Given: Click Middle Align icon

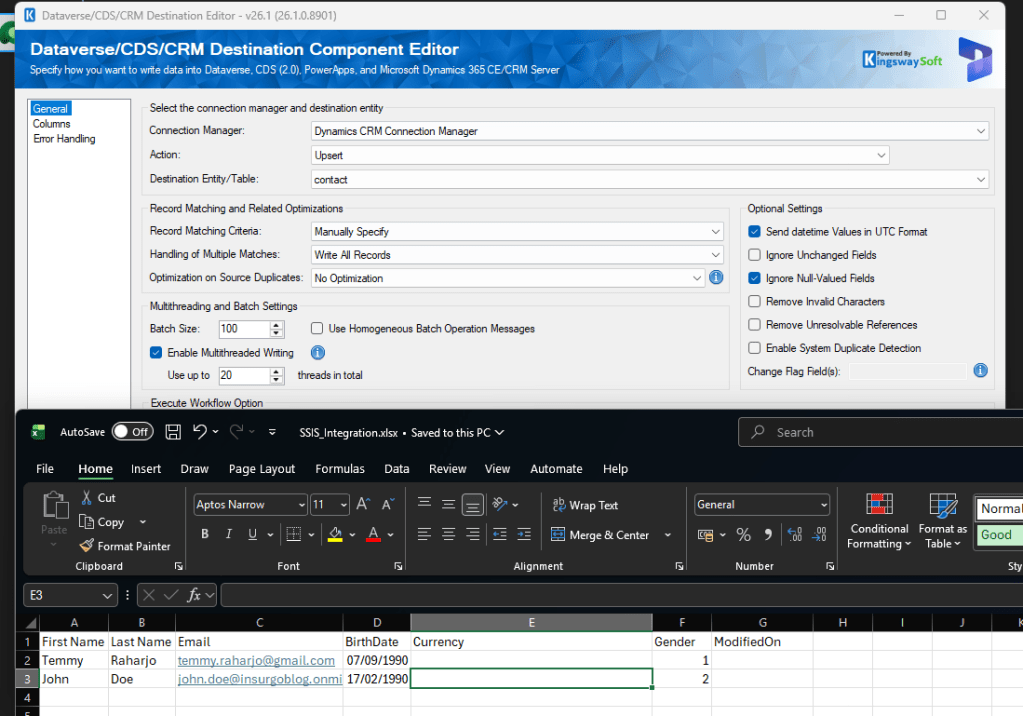Looking at the screenshot, I should [x=448, y=504].
